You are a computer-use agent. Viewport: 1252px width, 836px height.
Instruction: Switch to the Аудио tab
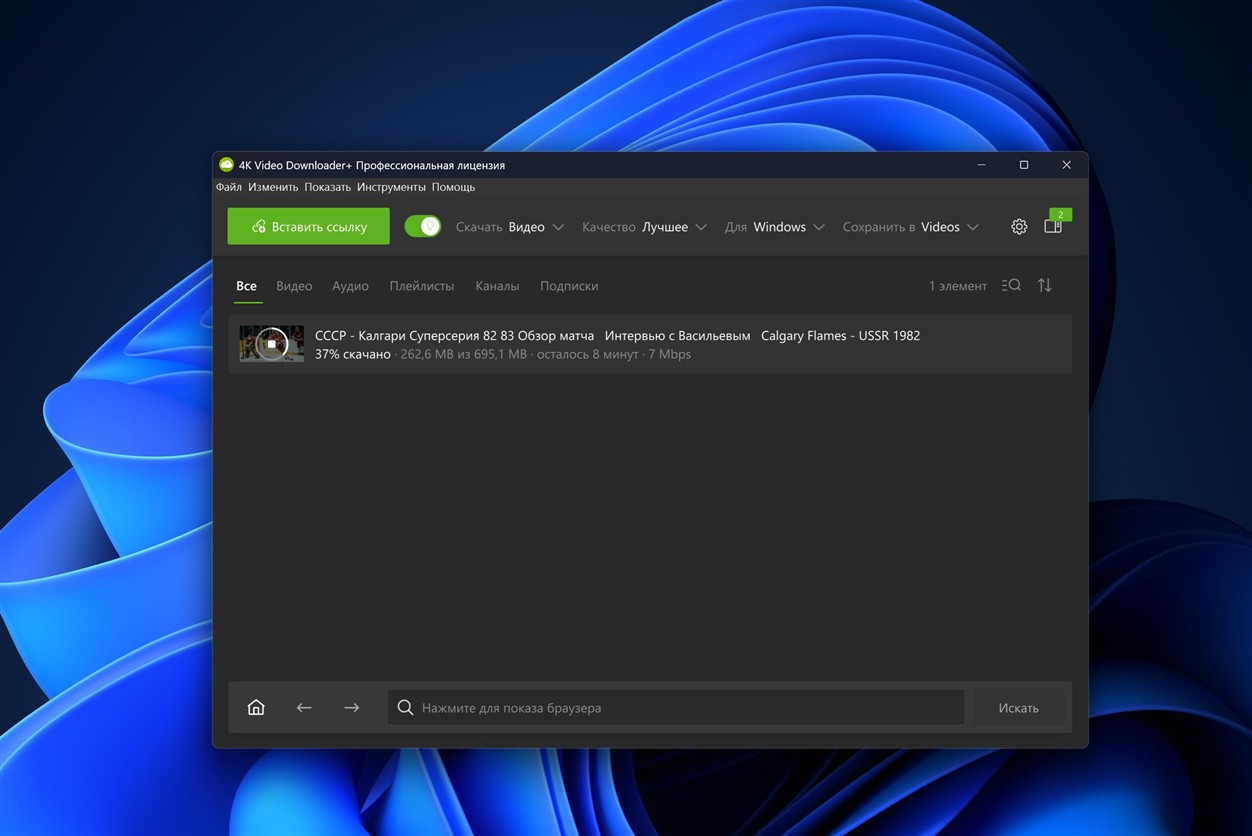pyautogui.click(x=350, y=286)
